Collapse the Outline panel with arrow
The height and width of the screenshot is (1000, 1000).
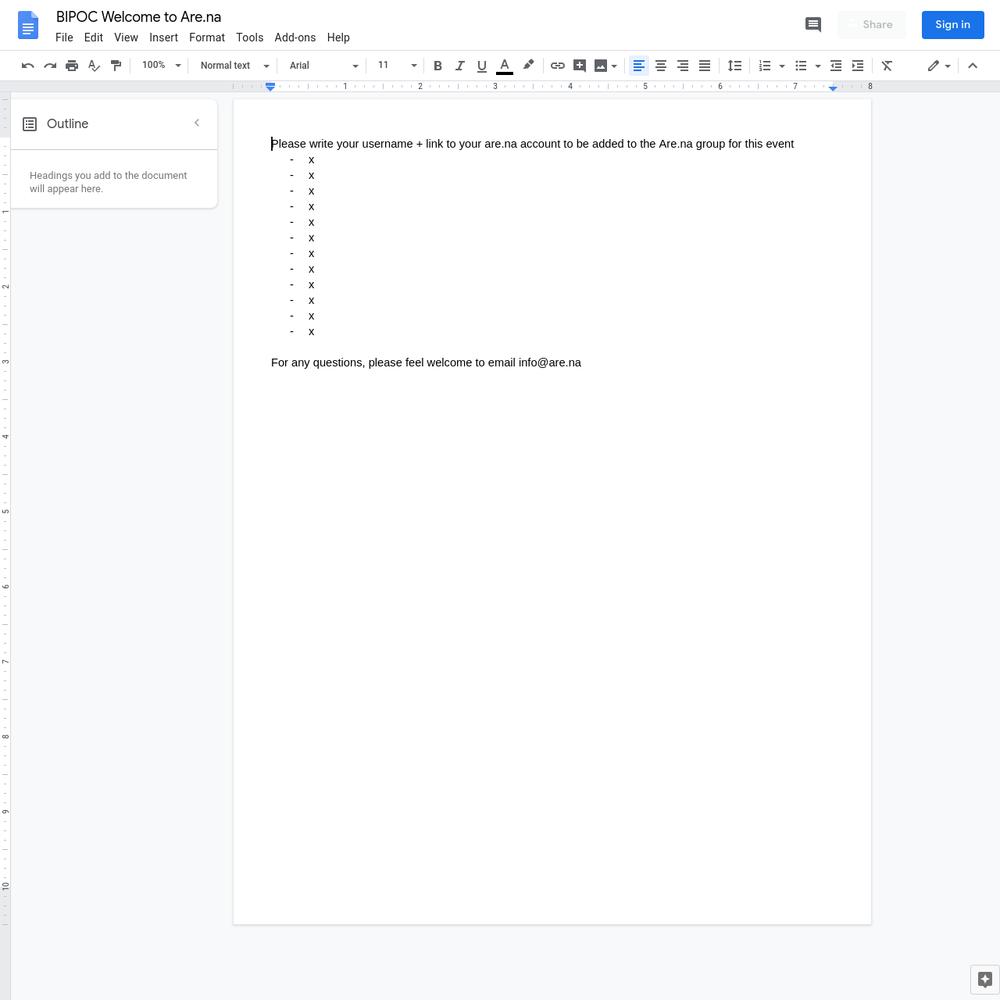click(197, 123)
